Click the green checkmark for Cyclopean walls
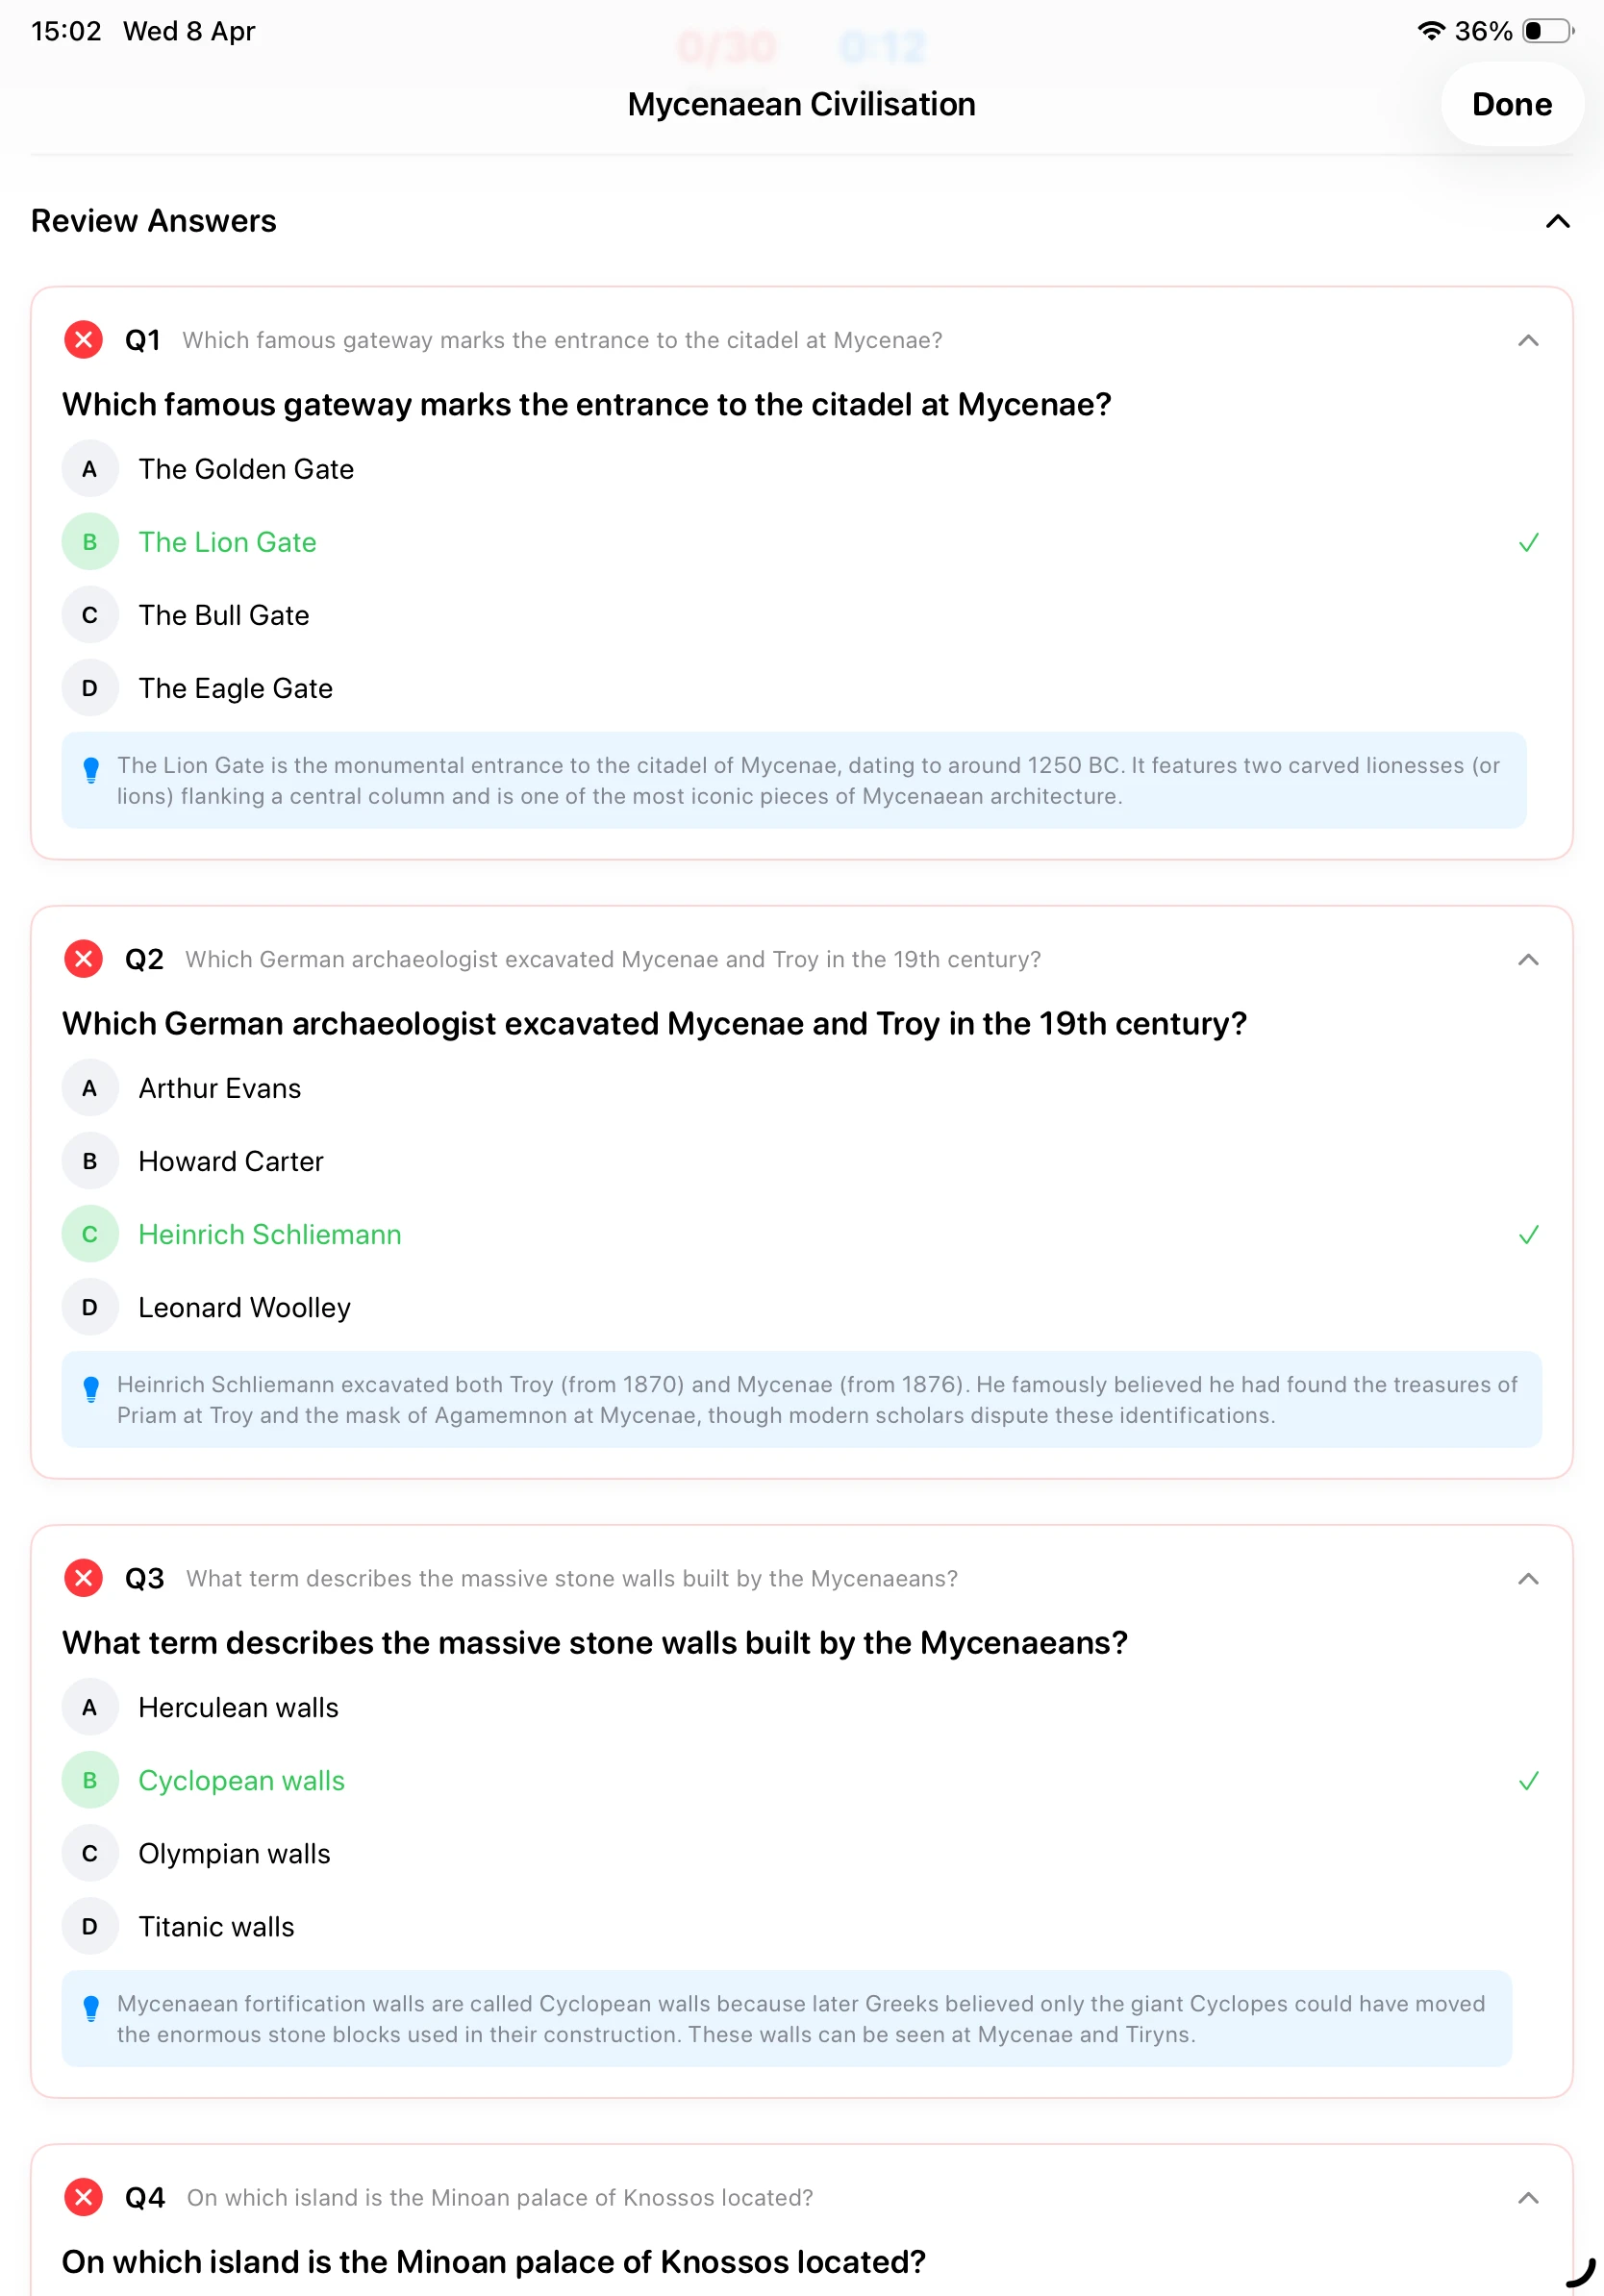This screenshot has width=1604, height=2296. 1528,1780
